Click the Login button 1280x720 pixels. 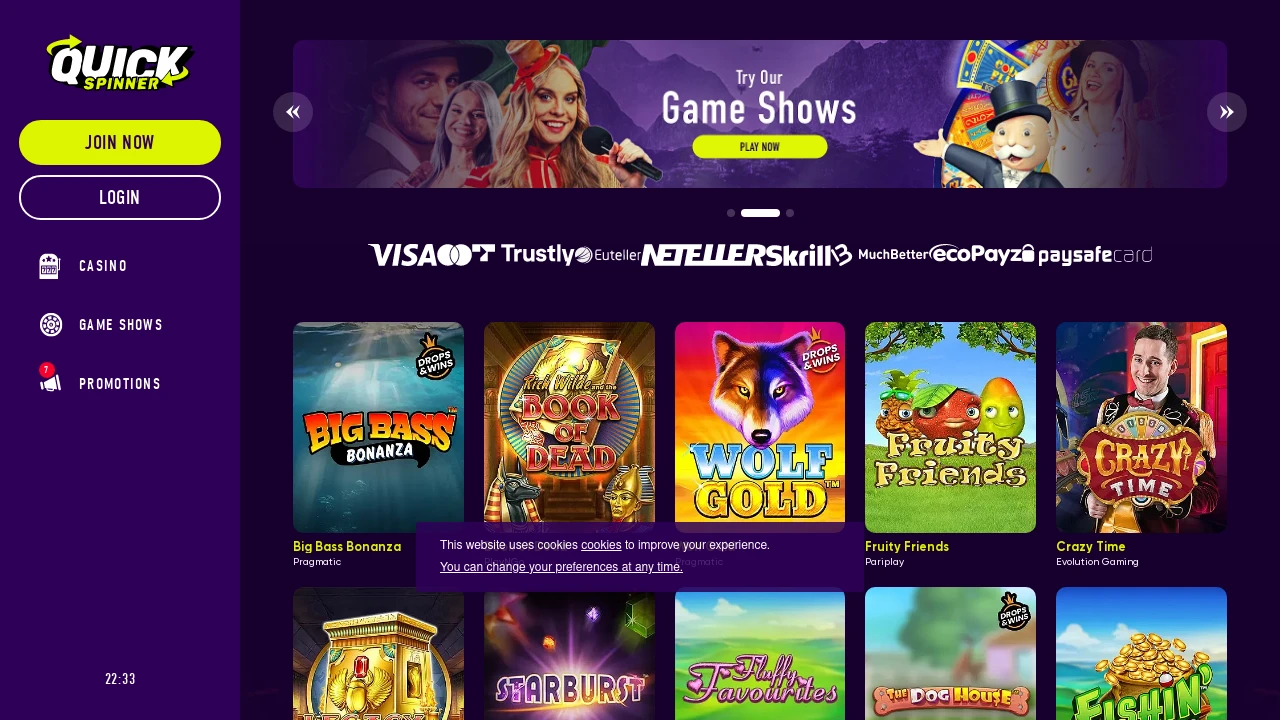click(x=120, y=197)
